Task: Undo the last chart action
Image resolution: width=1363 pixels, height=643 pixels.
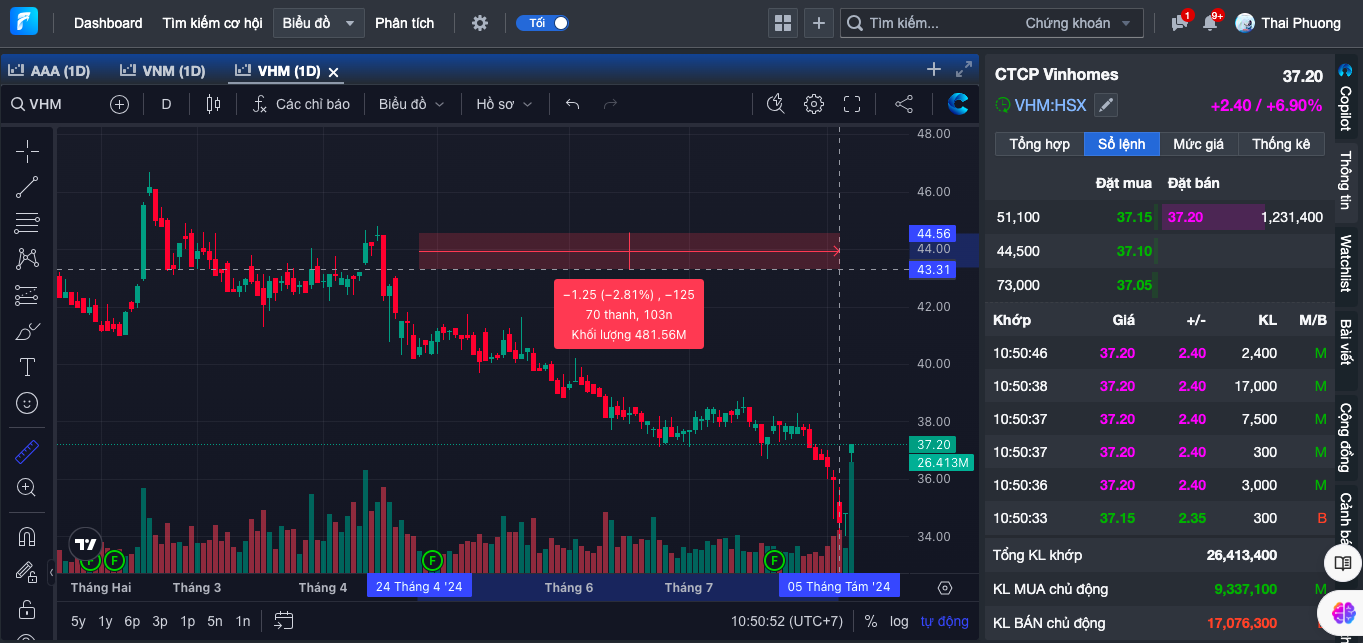Action: tap(572, 104)
